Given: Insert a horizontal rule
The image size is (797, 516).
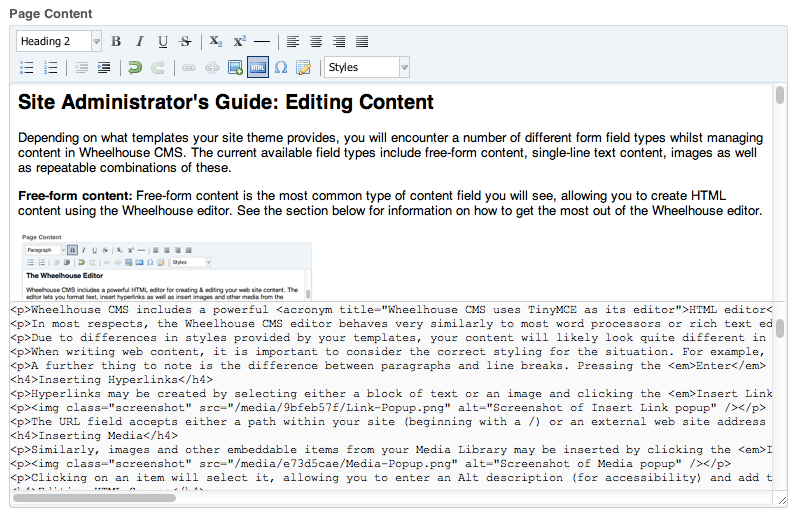Looking at the screenshot, I should 262,42.
